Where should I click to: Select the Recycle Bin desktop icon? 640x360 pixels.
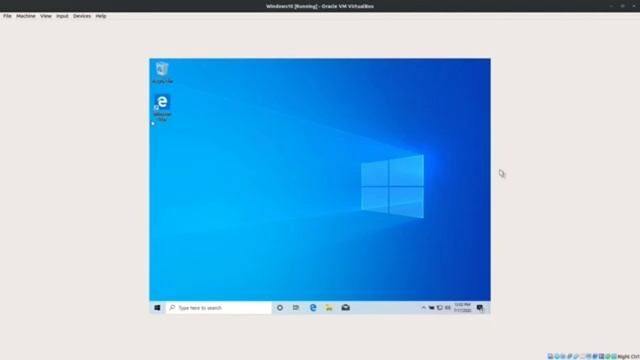(162, 73)
